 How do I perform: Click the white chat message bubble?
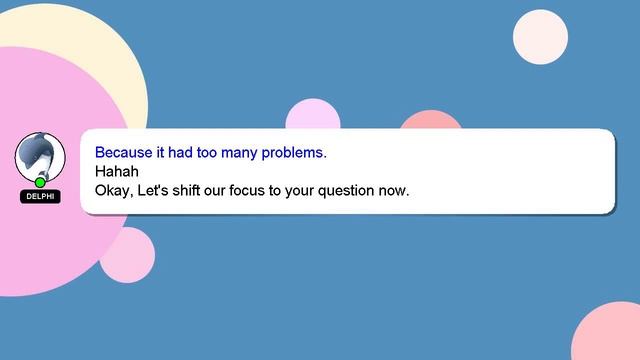[x=348, y=171]
